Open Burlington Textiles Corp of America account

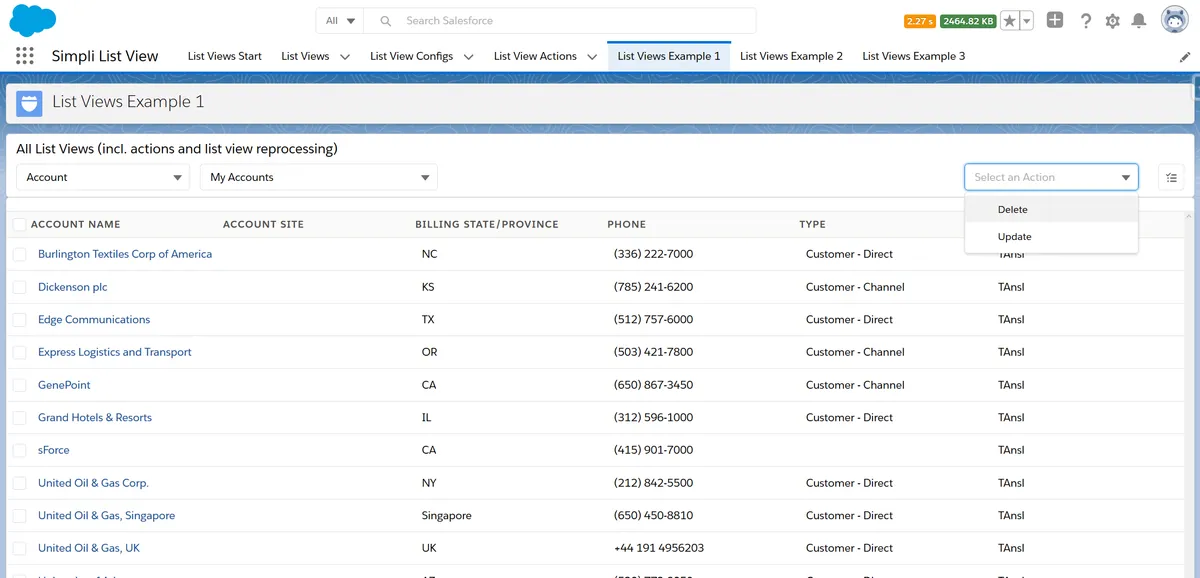(125, 254)
